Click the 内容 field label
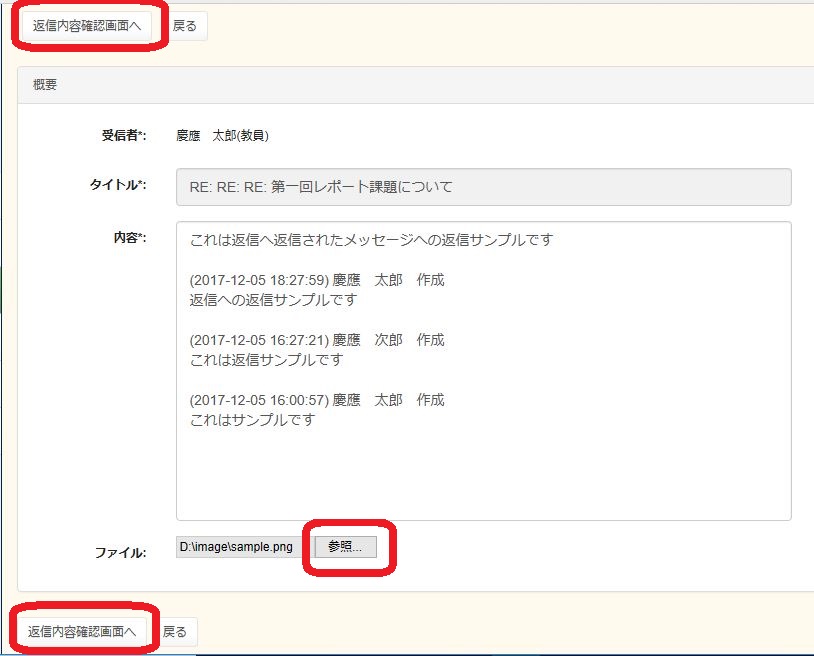 (x=129, y=238)
